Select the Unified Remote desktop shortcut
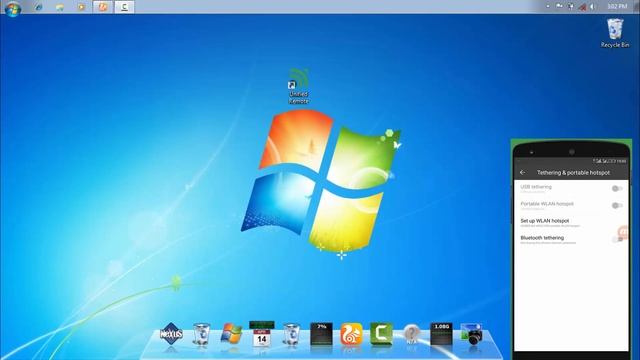The image size is (640, 360). [298, 86]
